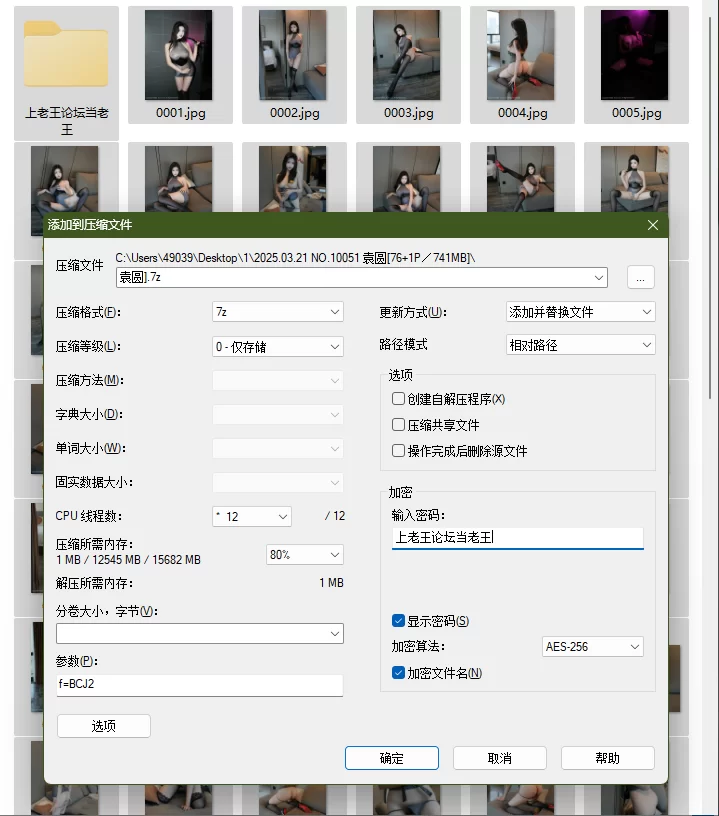This screenshot has height=816, width=719.
Task: Click the archive path text above the name field
Action: (295, 258)
